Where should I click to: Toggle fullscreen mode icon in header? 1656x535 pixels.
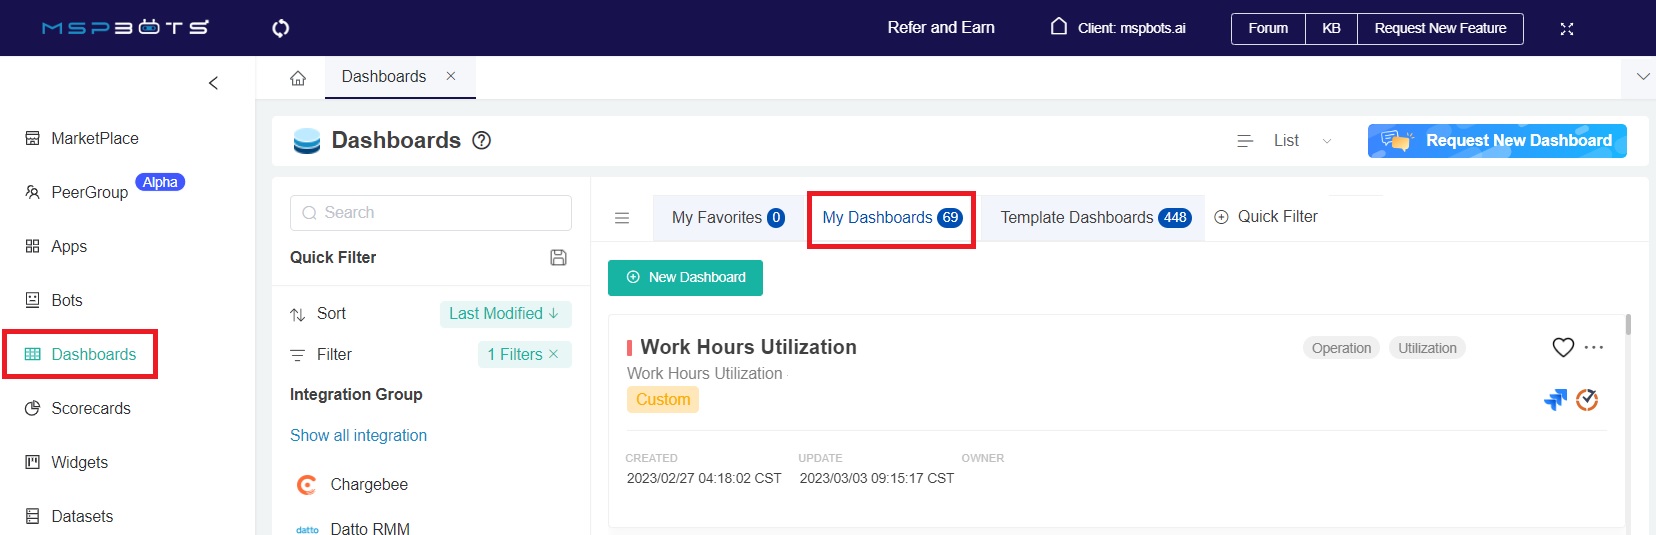[1567, 29]
